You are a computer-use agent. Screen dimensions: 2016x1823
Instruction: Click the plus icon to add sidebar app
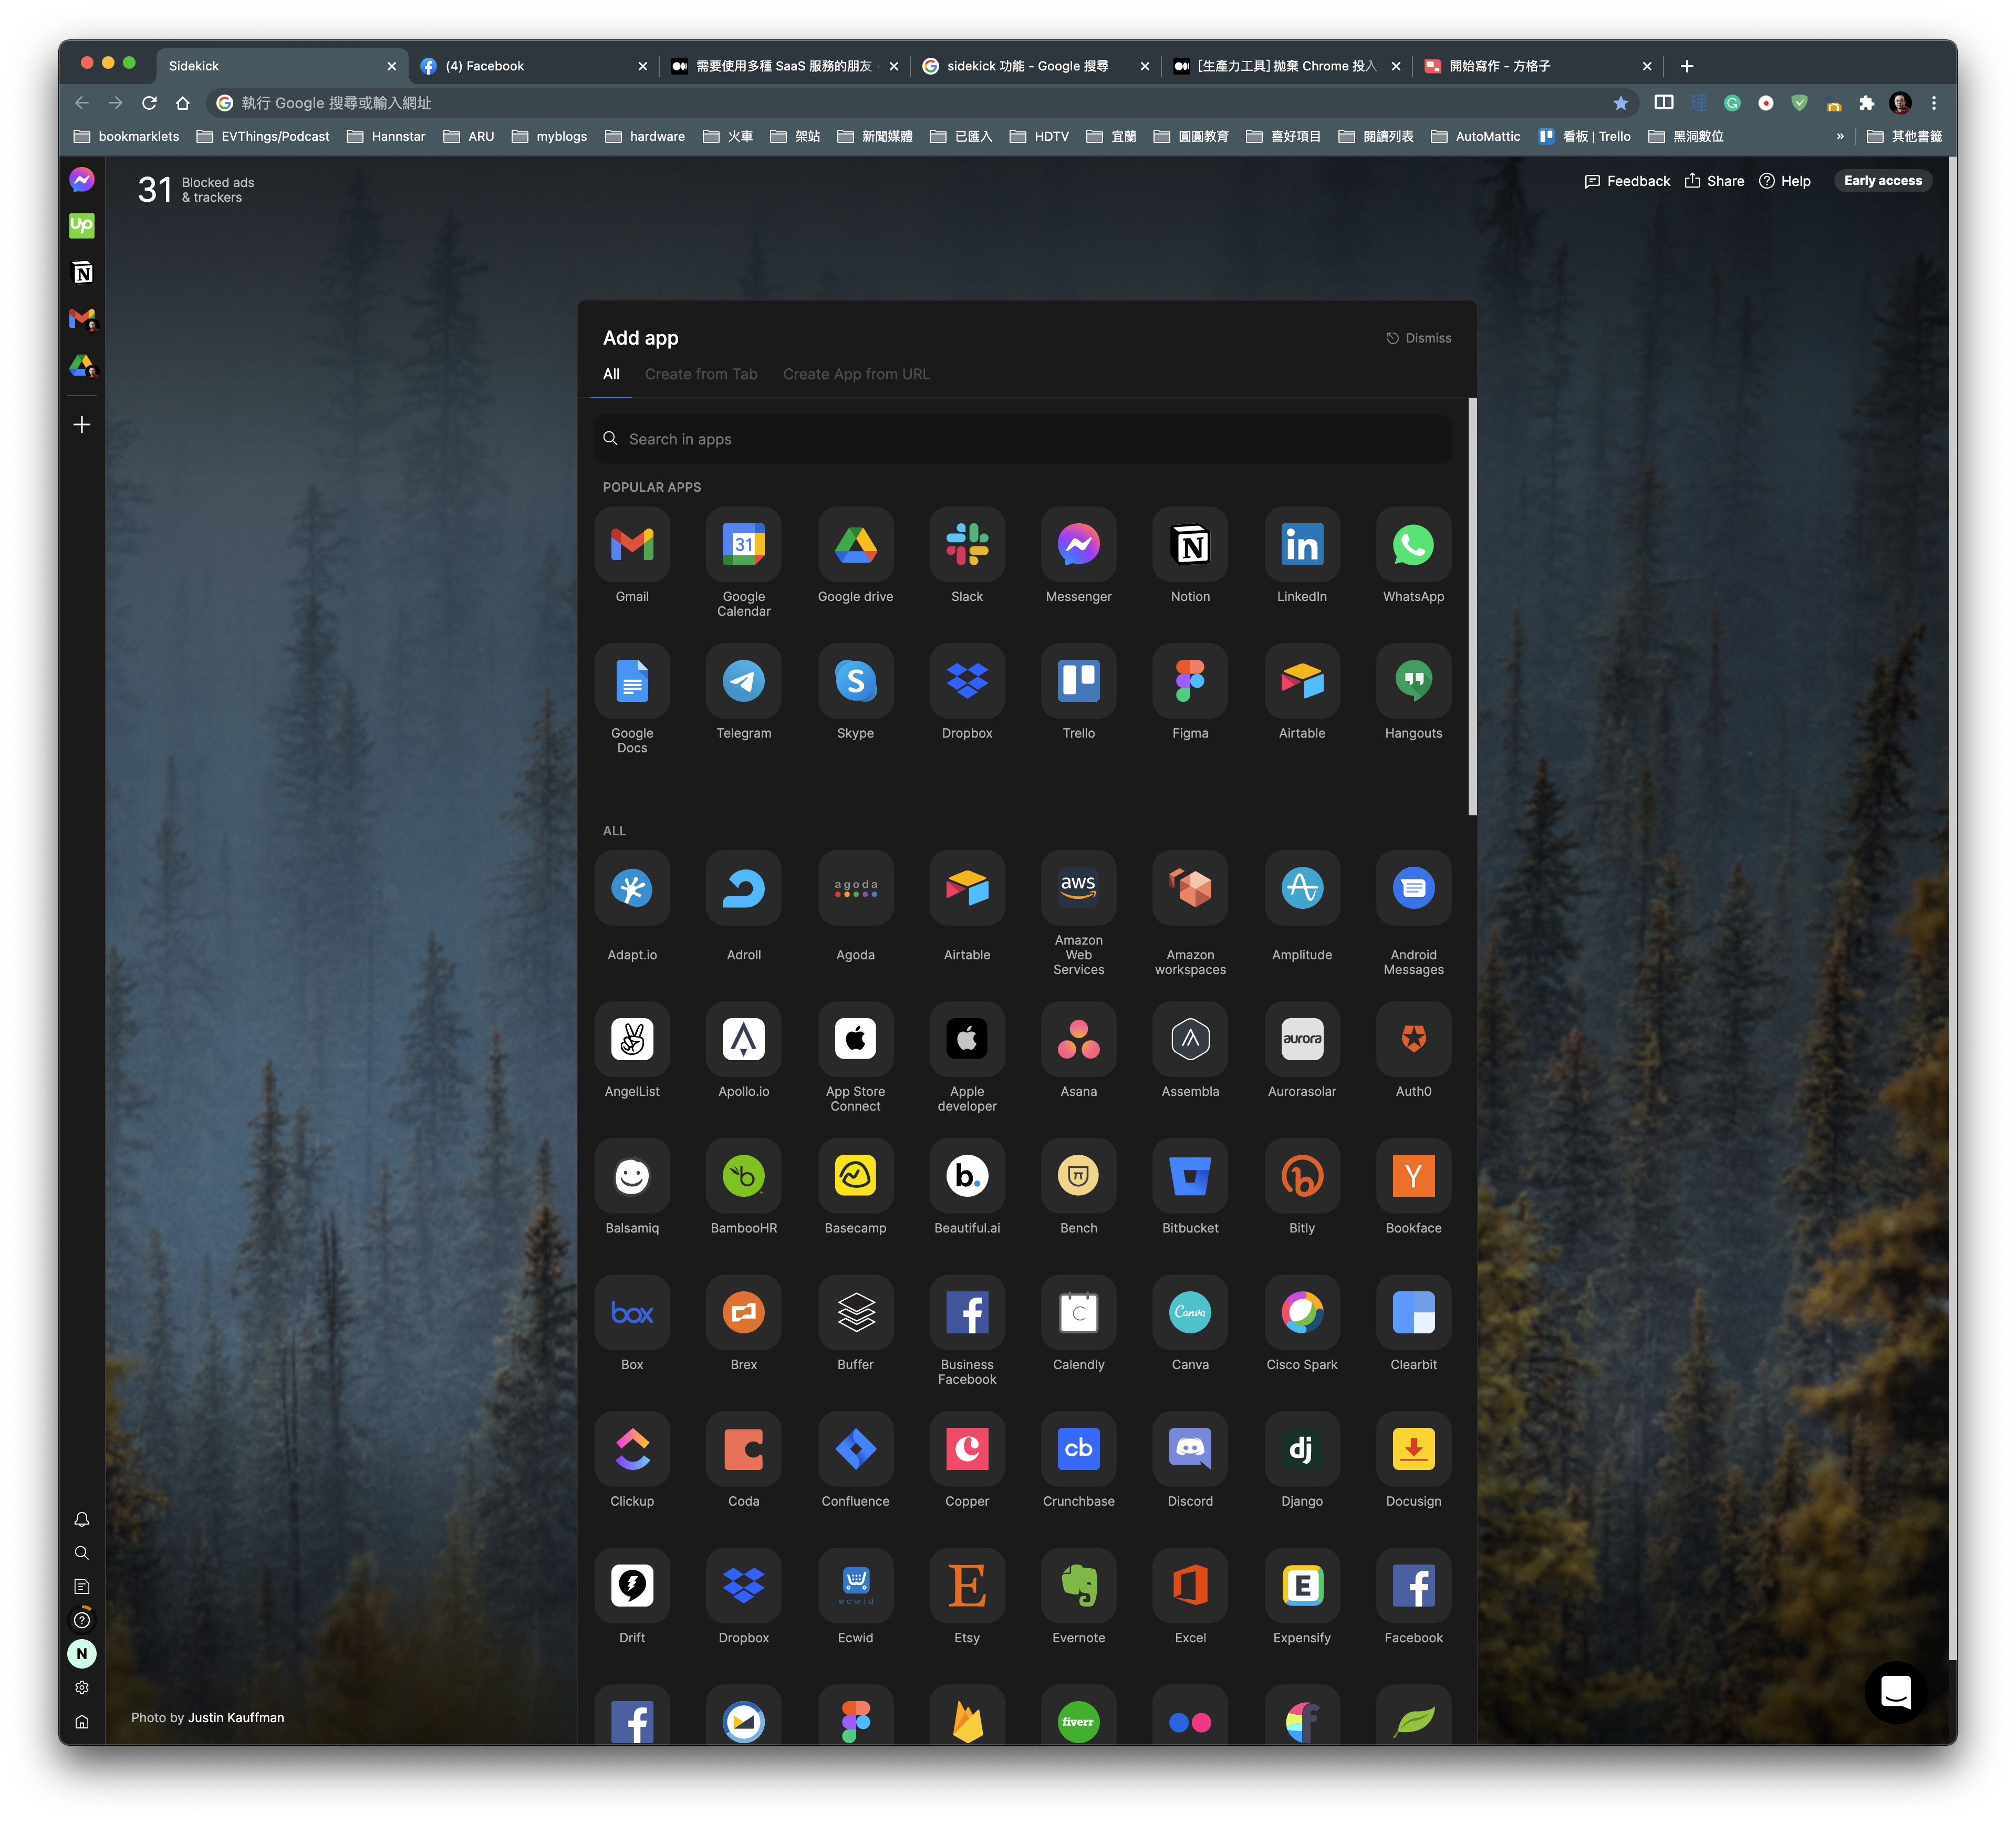tap(82, 425)
